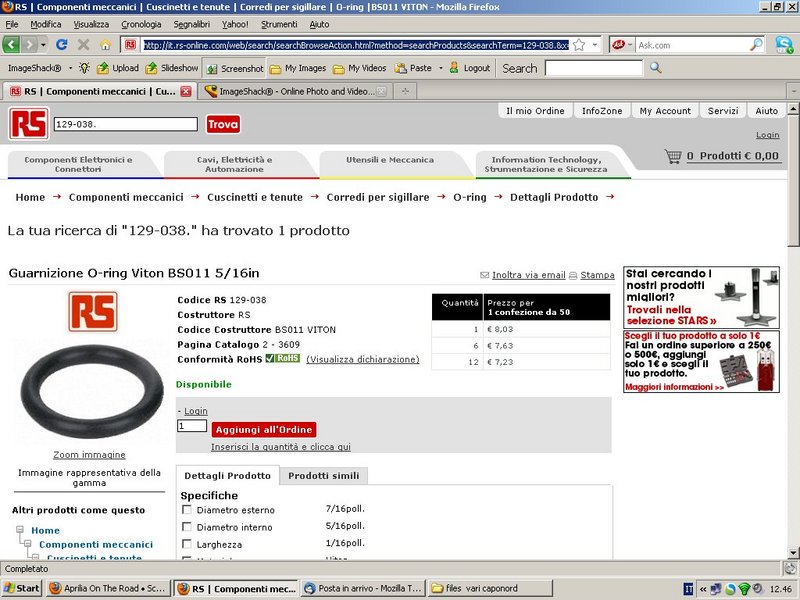Open My Videos on ImageShack toolbar
Image resolution: width=800 pixels, height=600 pixels.
[360, 68]
